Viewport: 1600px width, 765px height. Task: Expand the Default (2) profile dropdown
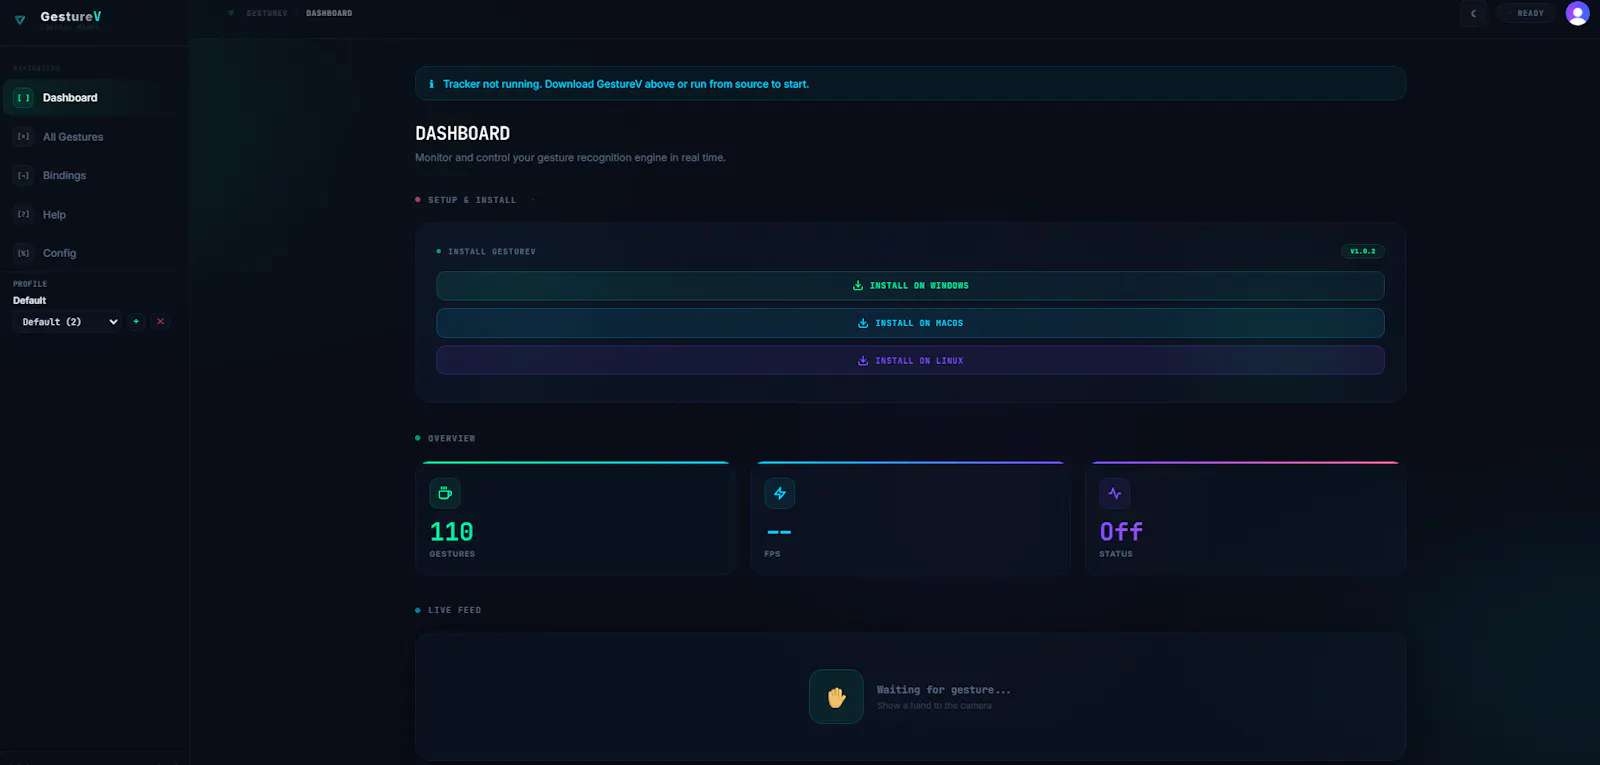[x=68, y=322]
